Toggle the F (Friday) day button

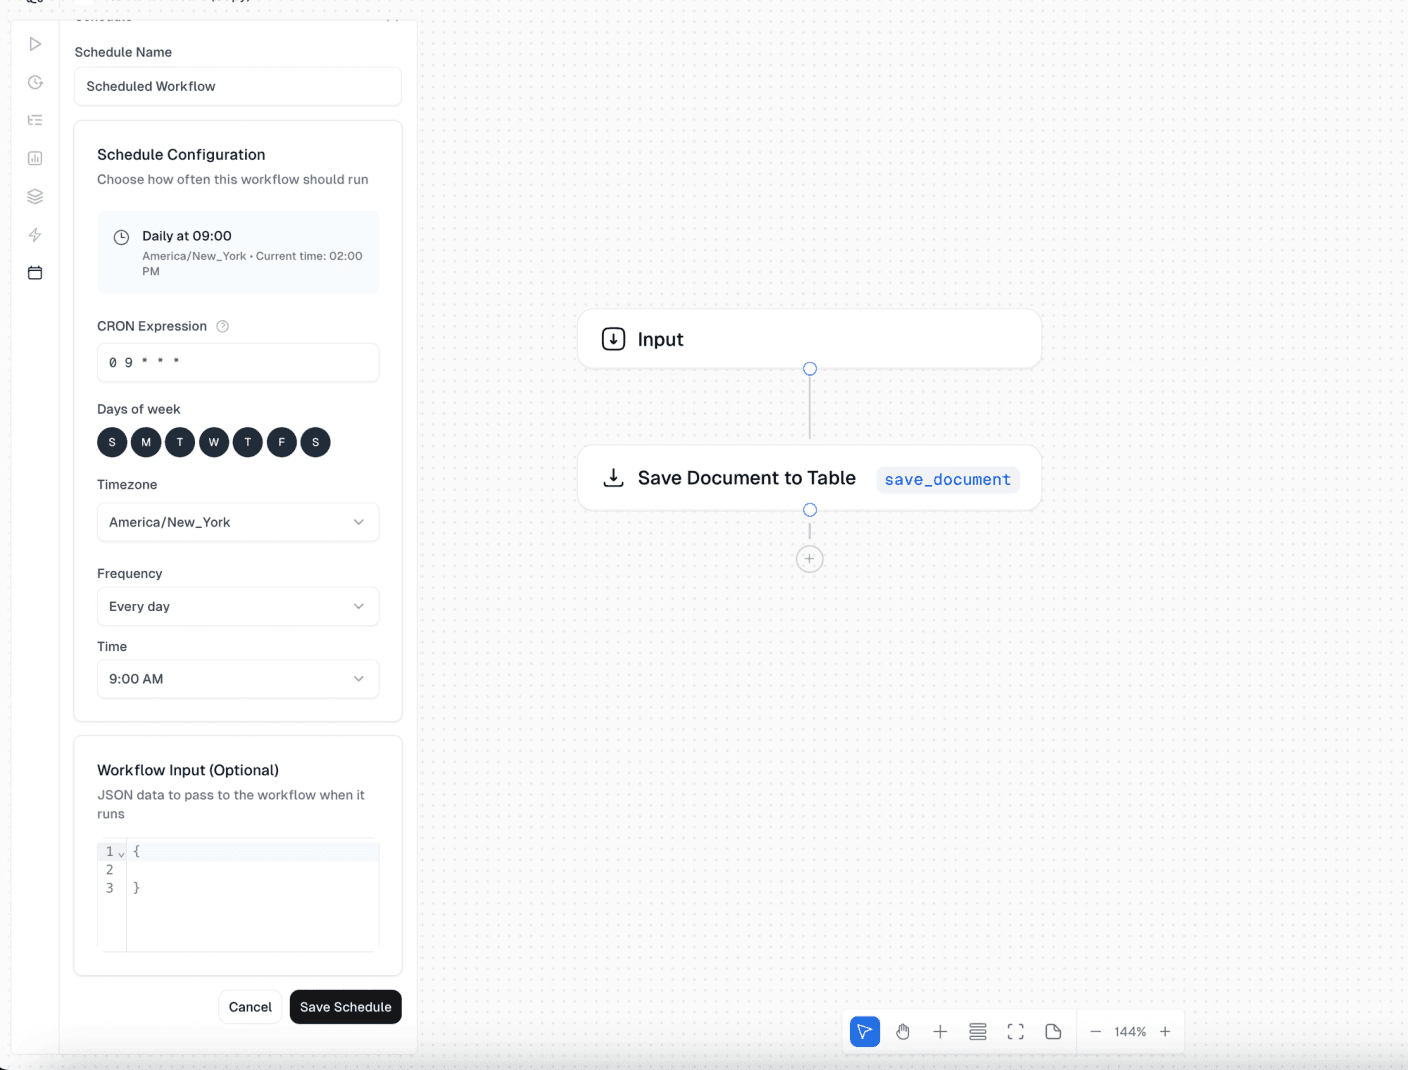282,442
